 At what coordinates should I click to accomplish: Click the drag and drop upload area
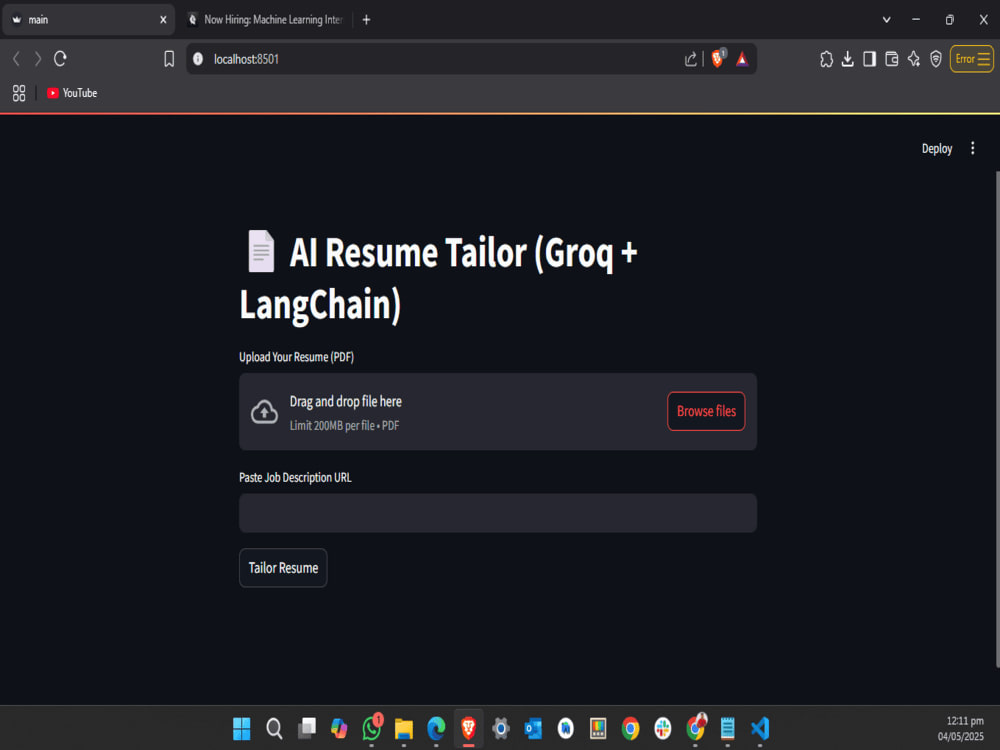coord(497,412)
